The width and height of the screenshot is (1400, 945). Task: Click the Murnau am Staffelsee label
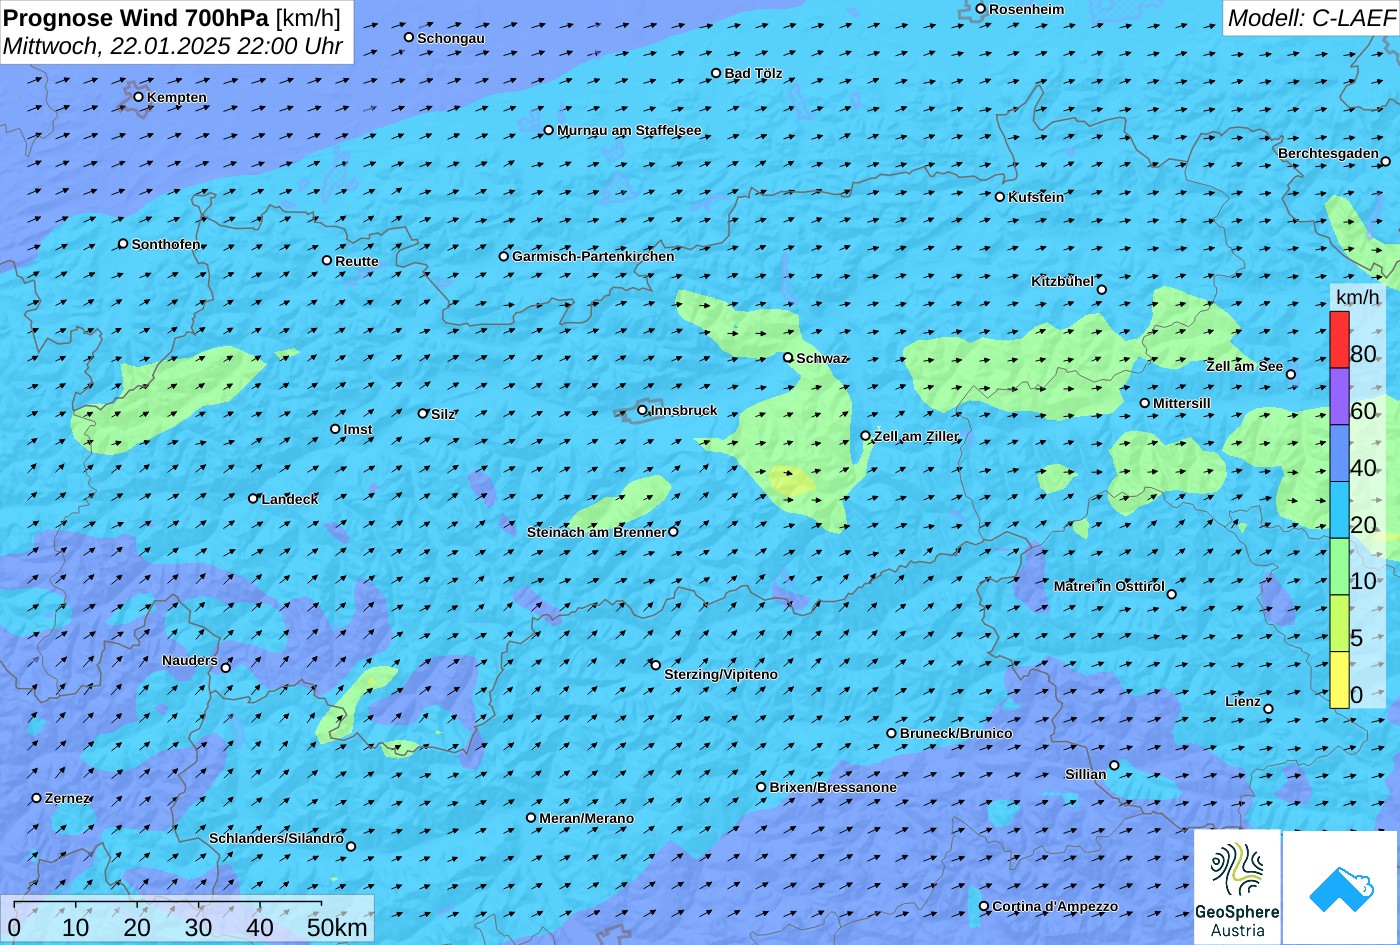(629, 130)
